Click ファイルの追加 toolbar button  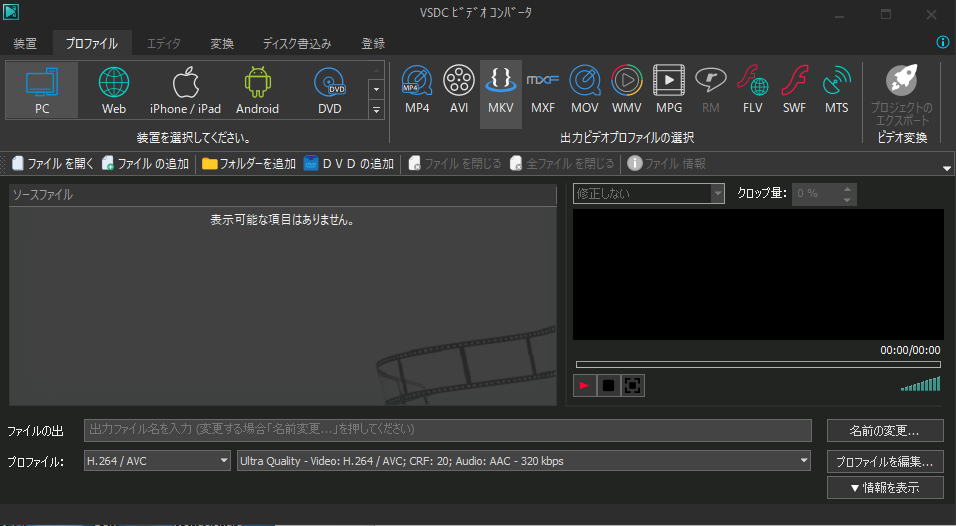coord(145,163)
